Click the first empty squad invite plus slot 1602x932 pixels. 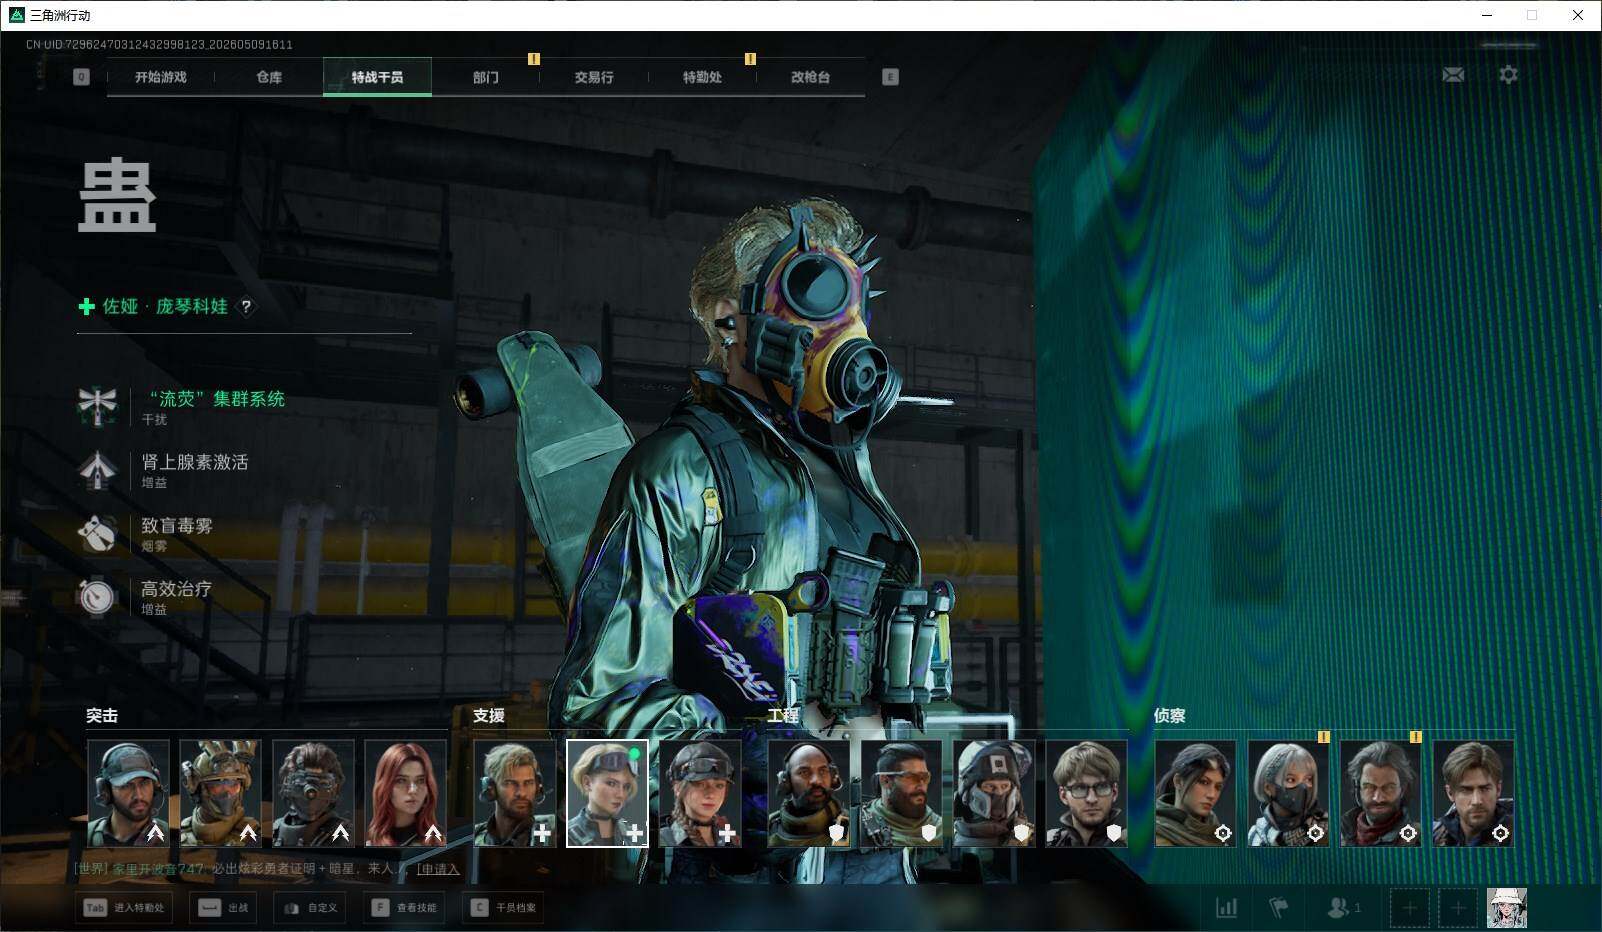pos(1409,908)
